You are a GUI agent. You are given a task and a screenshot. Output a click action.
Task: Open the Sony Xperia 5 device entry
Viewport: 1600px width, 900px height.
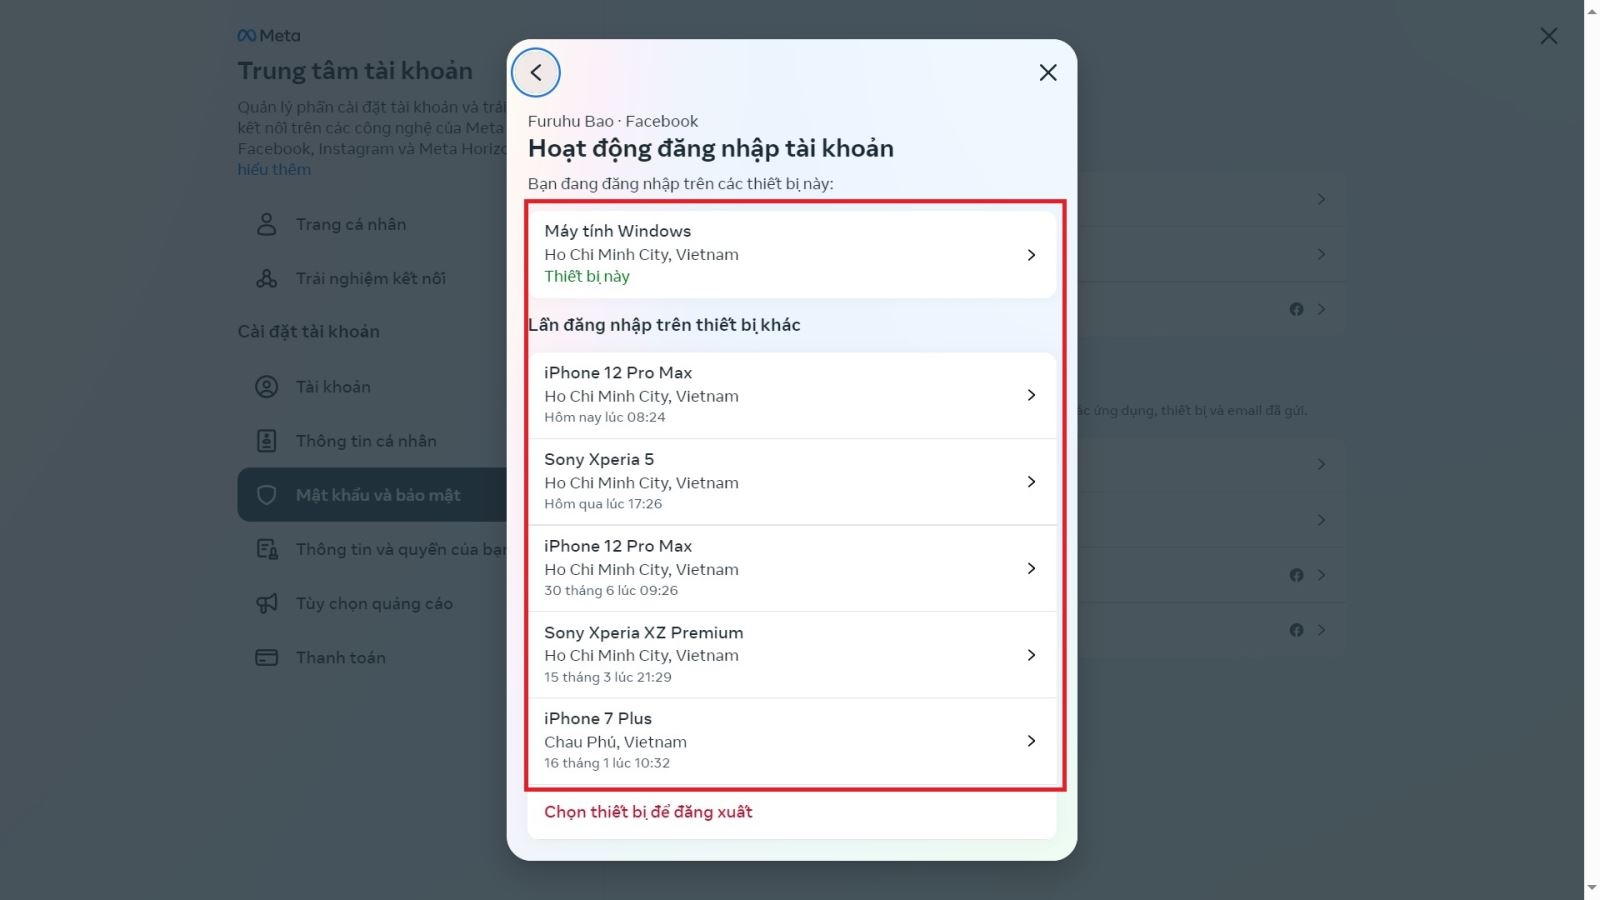792,482
